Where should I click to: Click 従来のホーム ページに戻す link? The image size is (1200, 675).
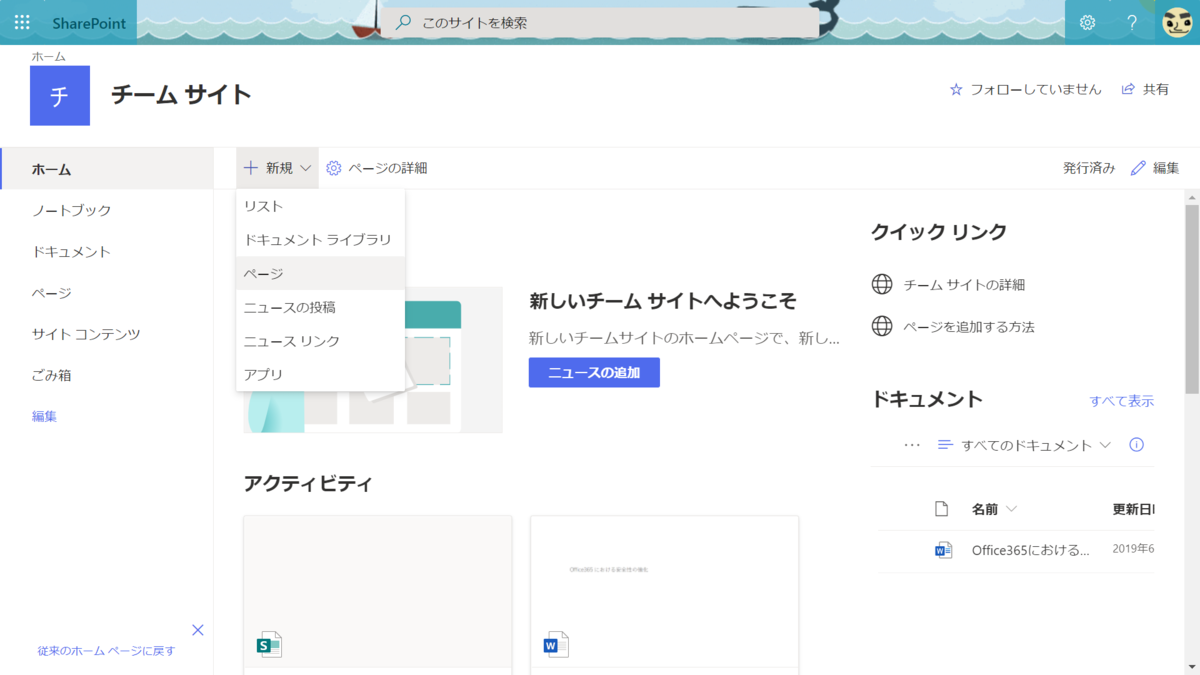(106, 651)
